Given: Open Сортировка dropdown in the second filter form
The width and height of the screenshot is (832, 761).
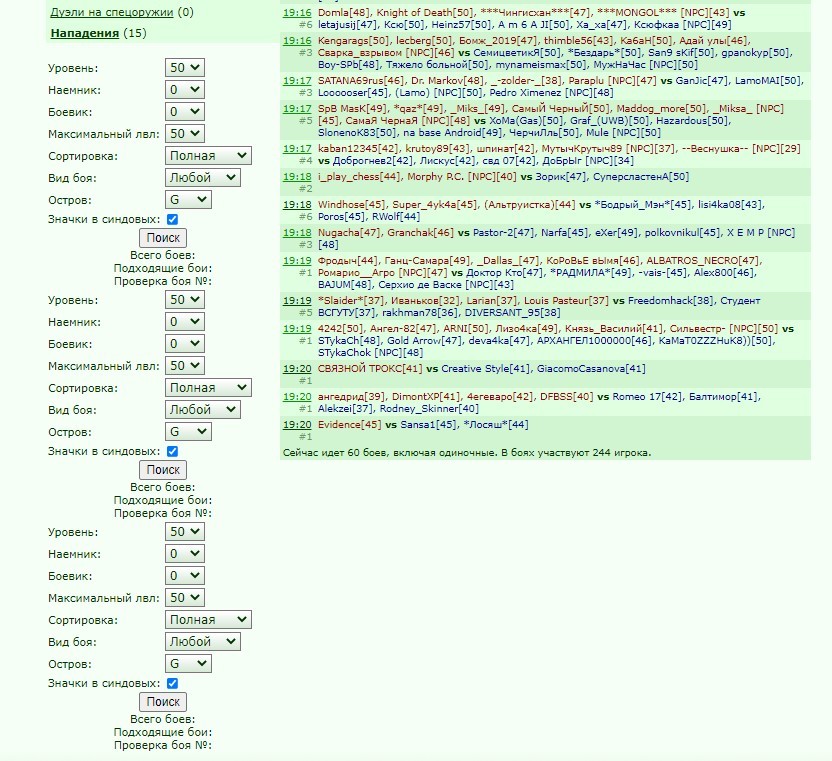Looking at the screenshot, I should tap(208, 387).
